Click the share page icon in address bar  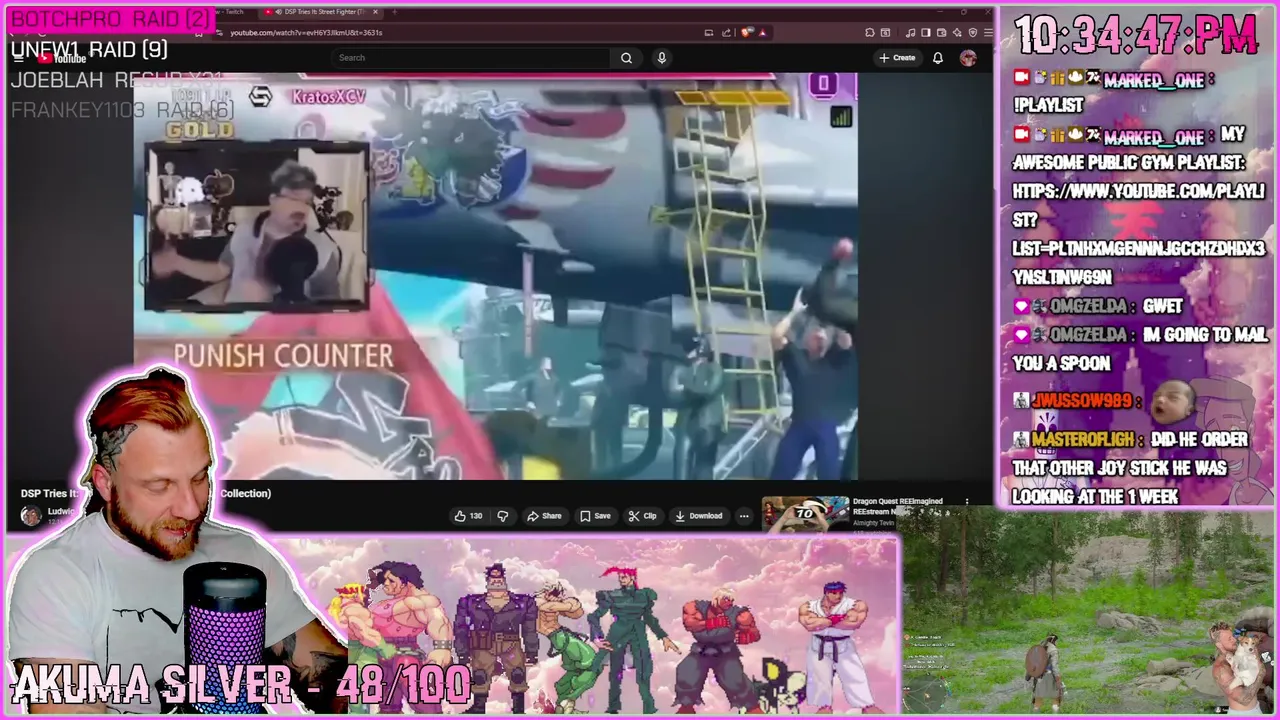727,33
